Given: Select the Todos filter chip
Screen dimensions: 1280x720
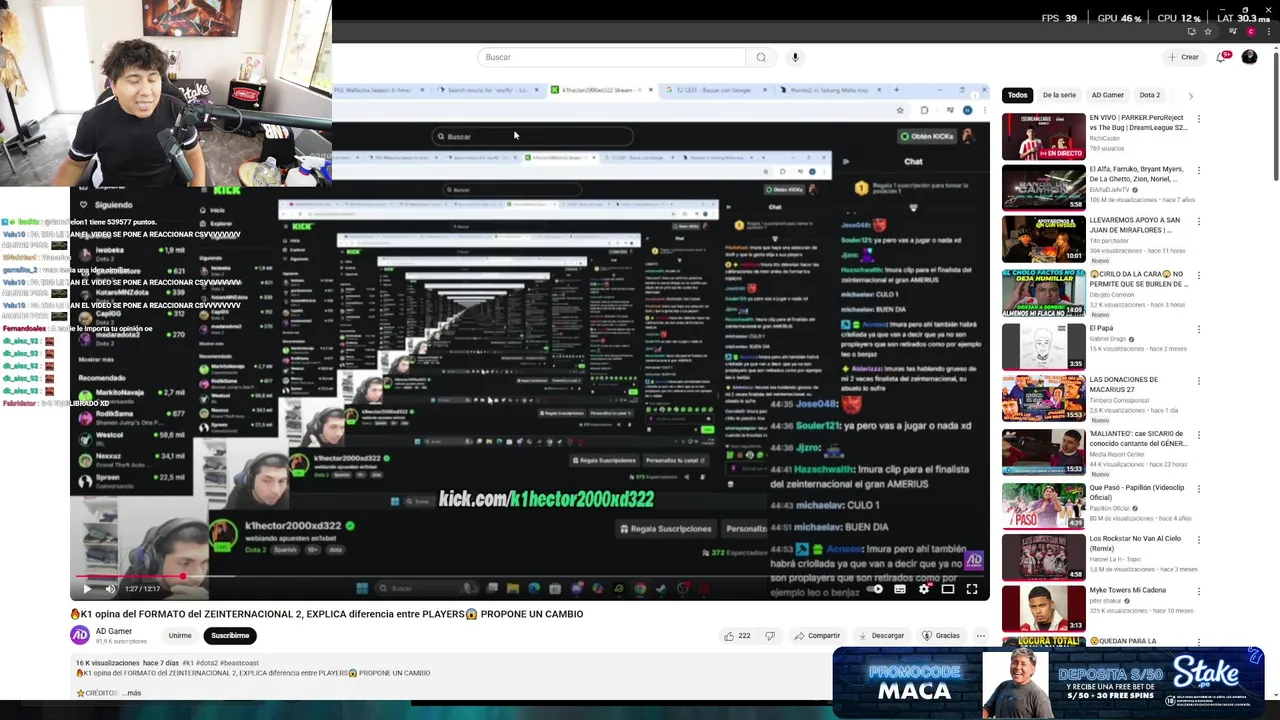Looking at the screenshot, I should [1017, 95].
